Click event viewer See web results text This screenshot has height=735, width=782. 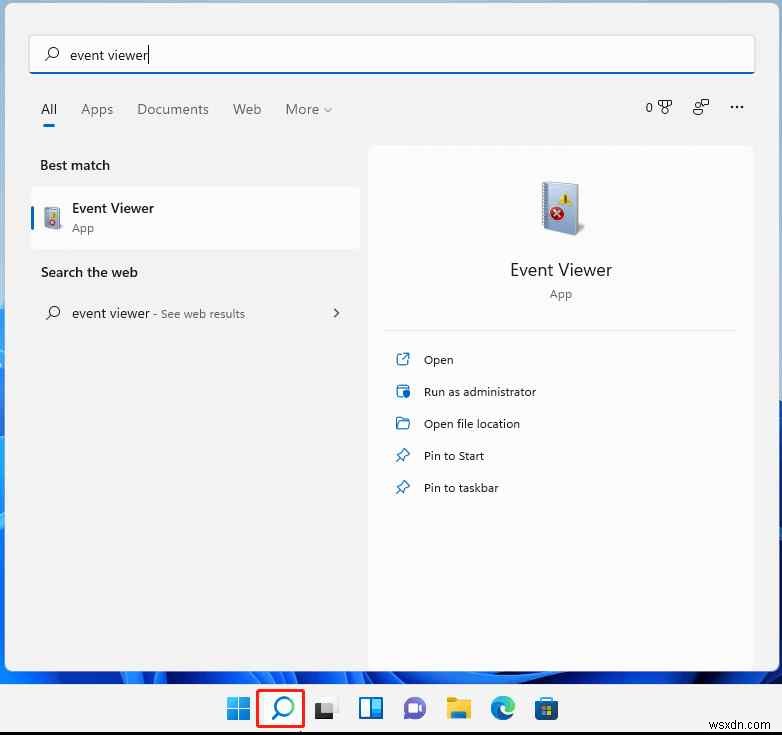158,313
